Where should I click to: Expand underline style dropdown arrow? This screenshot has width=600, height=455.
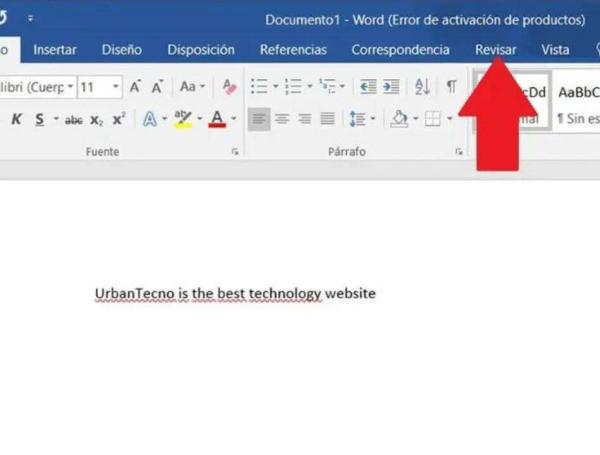[x=56, y=119]
